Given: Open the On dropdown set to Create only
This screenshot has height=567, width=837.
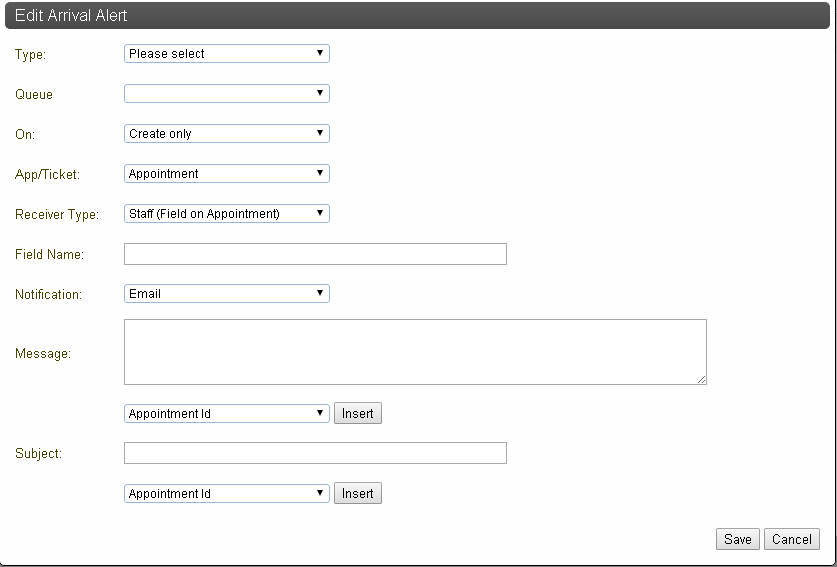Looking at the screenshot, I should click(227, 133).
